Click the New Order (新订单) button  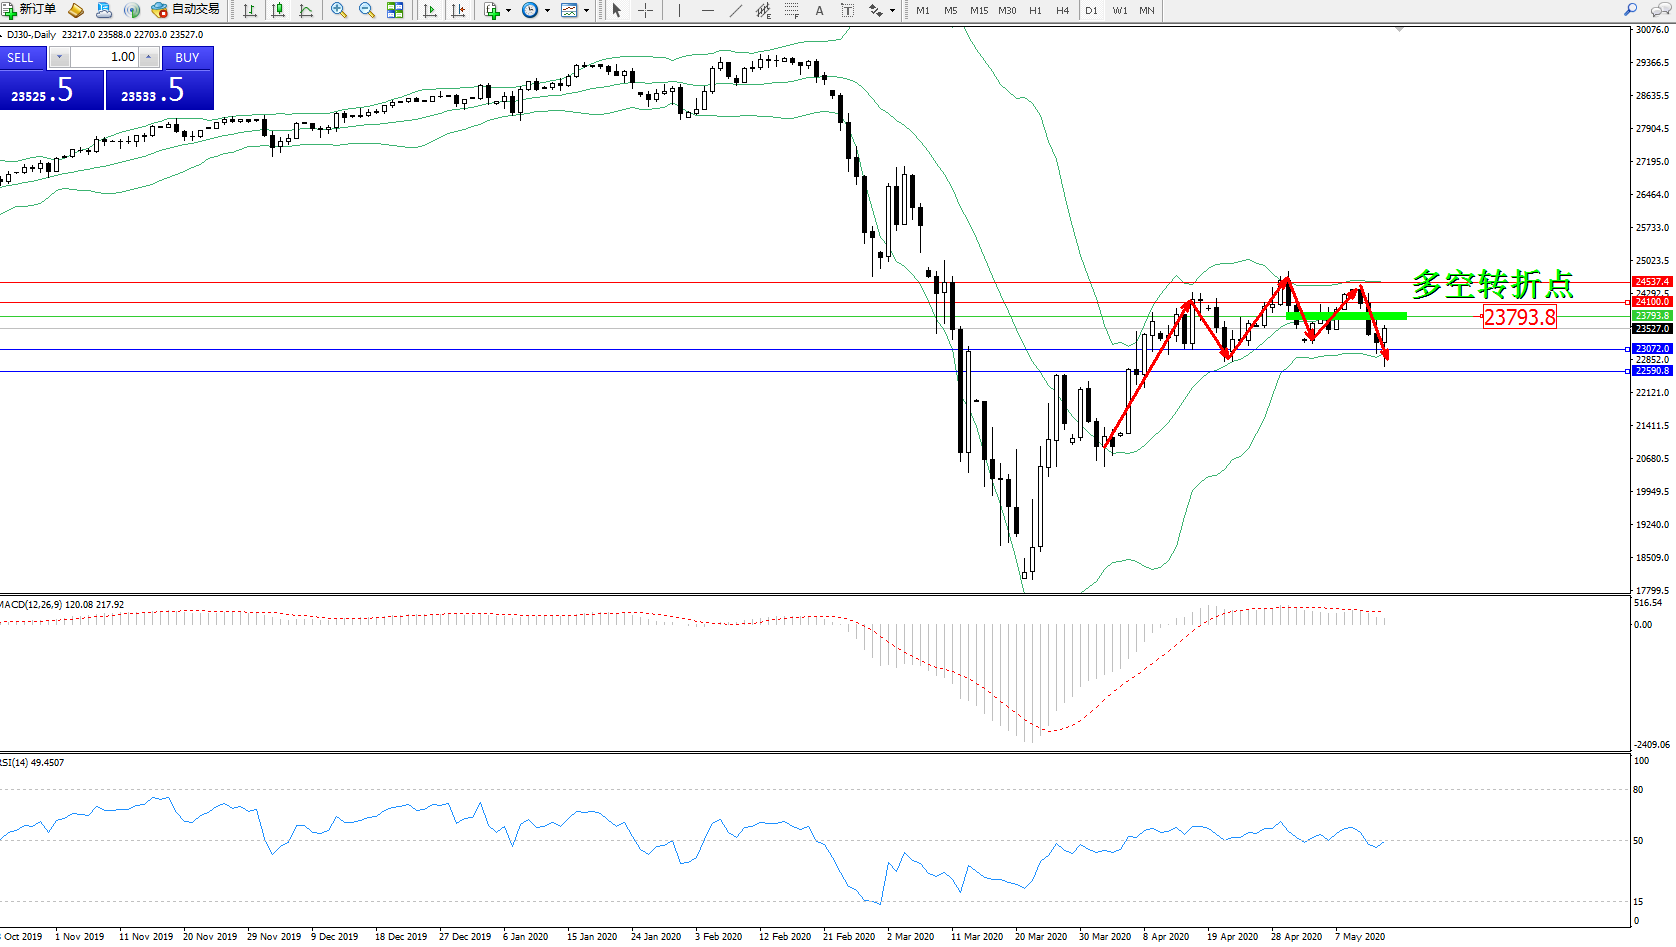[x=29, y=10]
